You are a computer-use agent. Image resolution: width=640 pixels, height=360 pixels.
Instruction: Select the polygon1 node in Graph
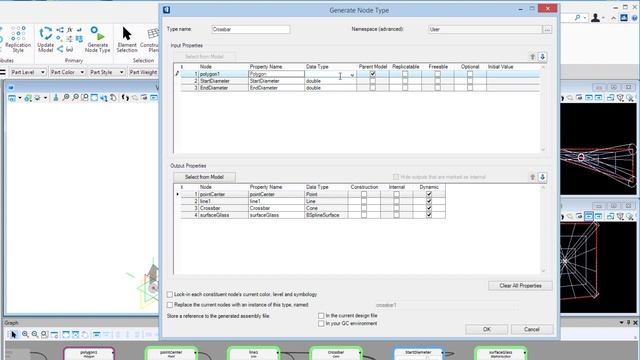tap(89, 353)
